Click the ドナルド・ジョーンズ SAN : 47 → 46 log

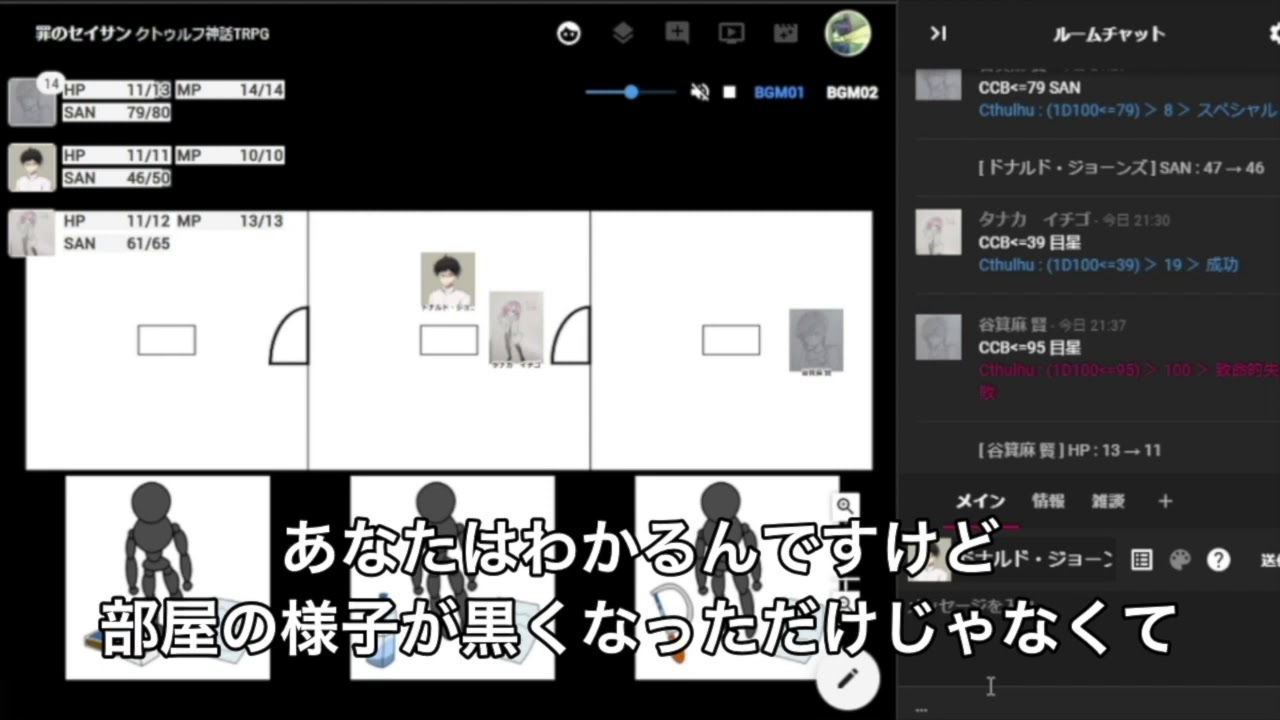point(1121,168)
